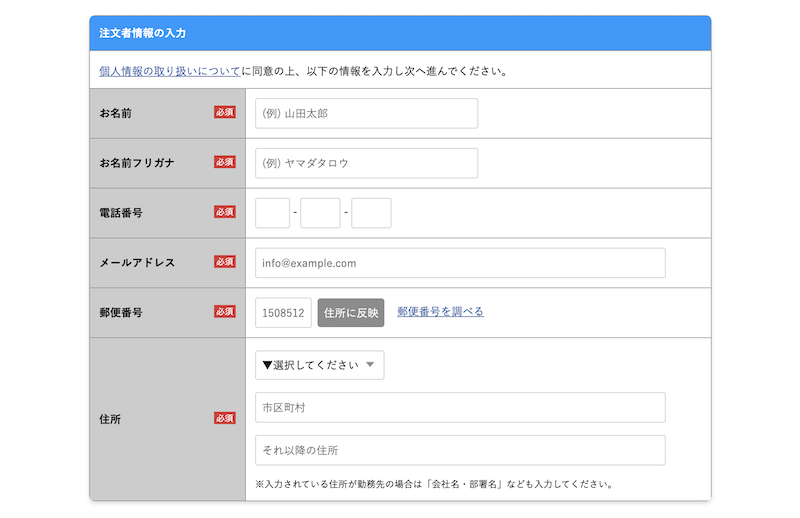Click the 郵便番号 input field
The image size is (800, 518).
(x=283, y=313)
